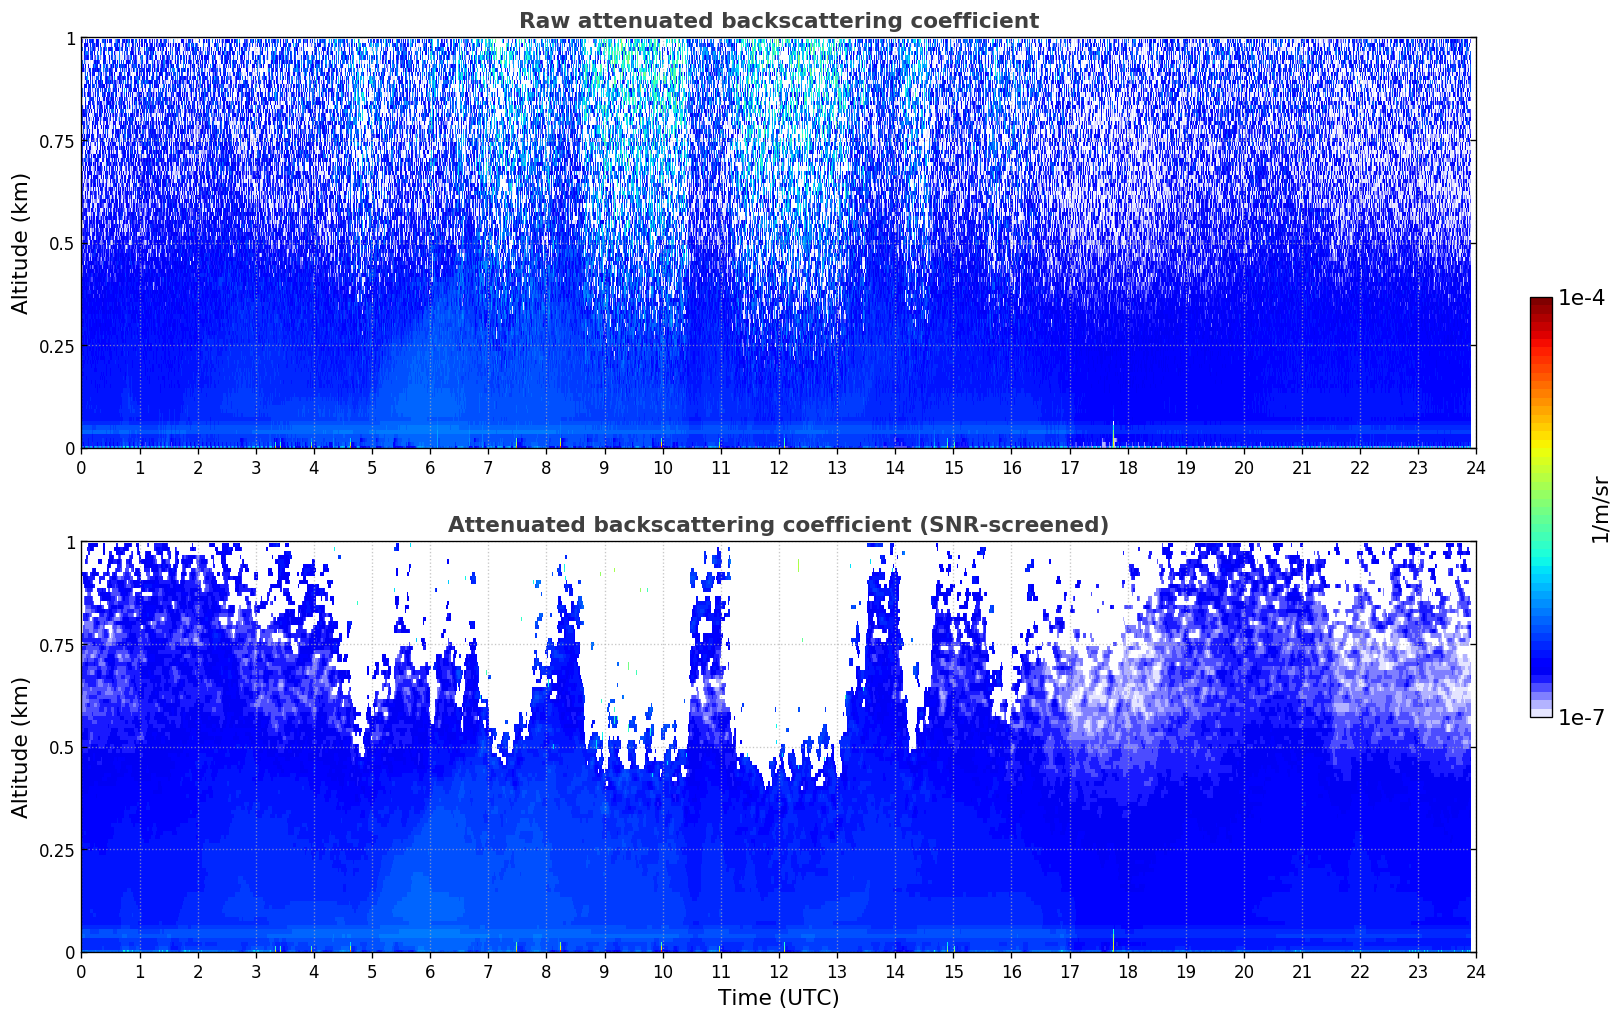
Task: Click hour tick '9' under the SNR-screened plot
Action: click(x=604, y=971)
